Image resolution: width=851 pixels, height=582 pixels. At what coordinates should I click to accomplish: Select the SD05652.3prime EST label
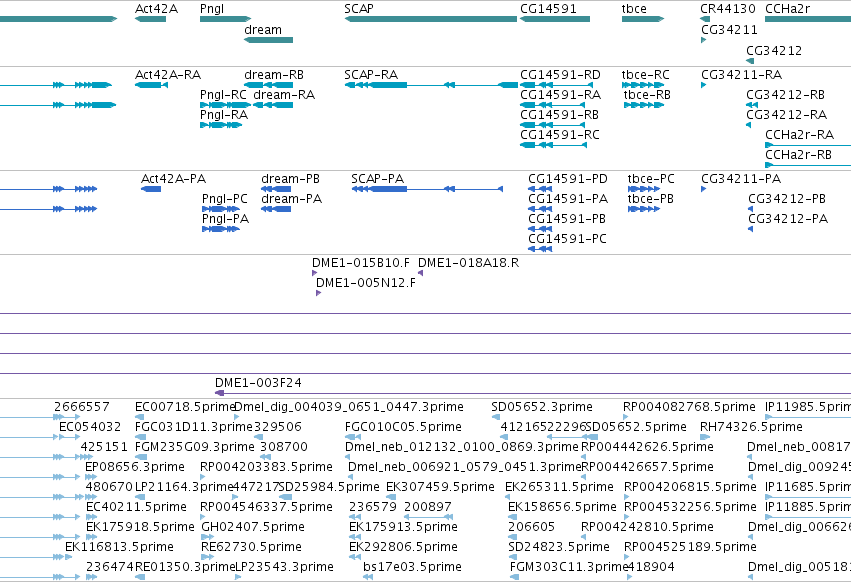(x=542, y=407)
